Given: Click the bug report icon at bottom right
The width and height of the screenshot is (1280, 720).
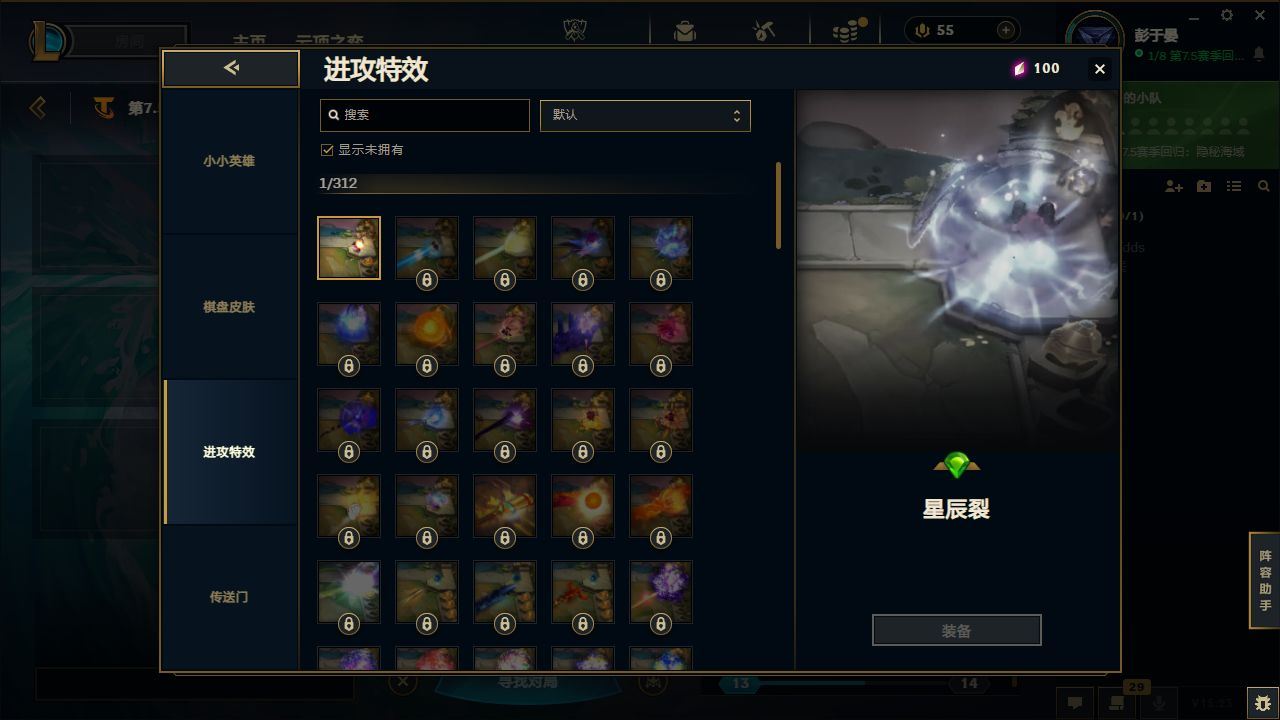Looking at the screenshot, I should tap(1262, 703).
